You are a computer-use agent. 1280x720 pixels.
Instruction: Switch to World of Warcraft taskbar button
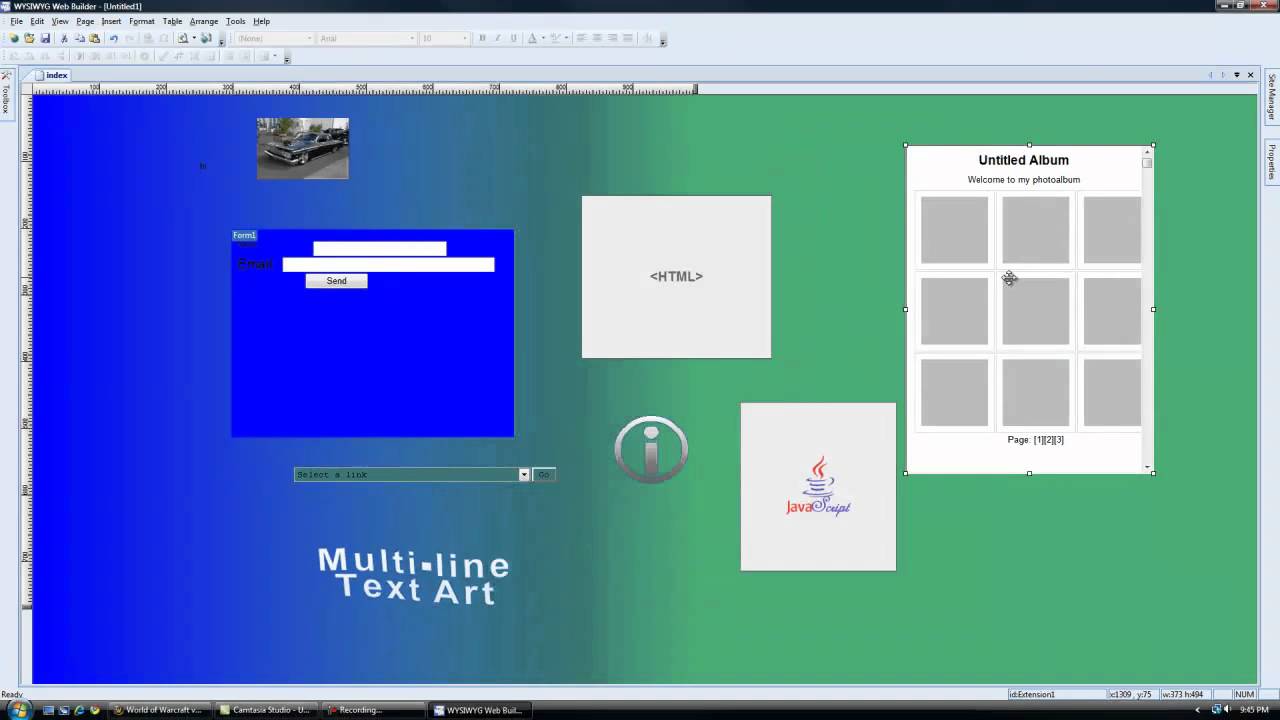[x=158, y=710]
